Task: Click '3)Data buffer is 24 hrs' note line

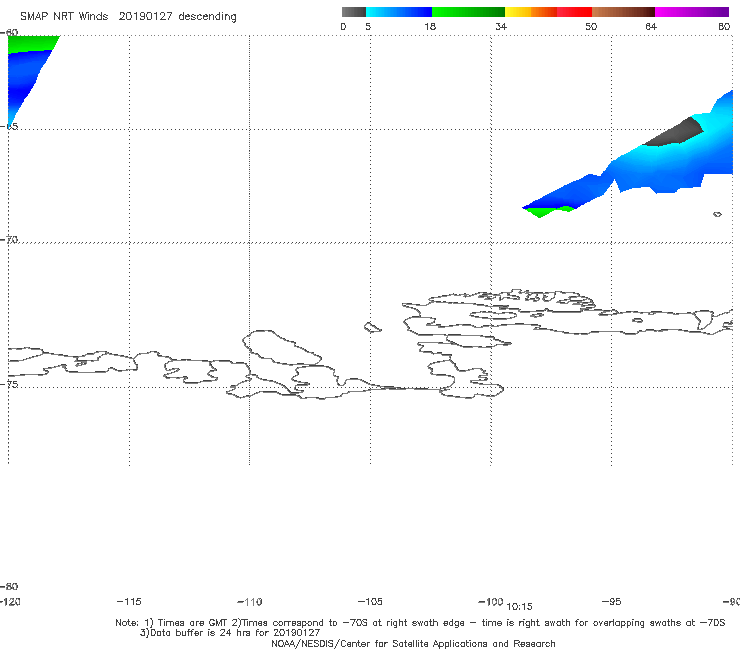Action: pyautogui.click(x=230, y=633)
